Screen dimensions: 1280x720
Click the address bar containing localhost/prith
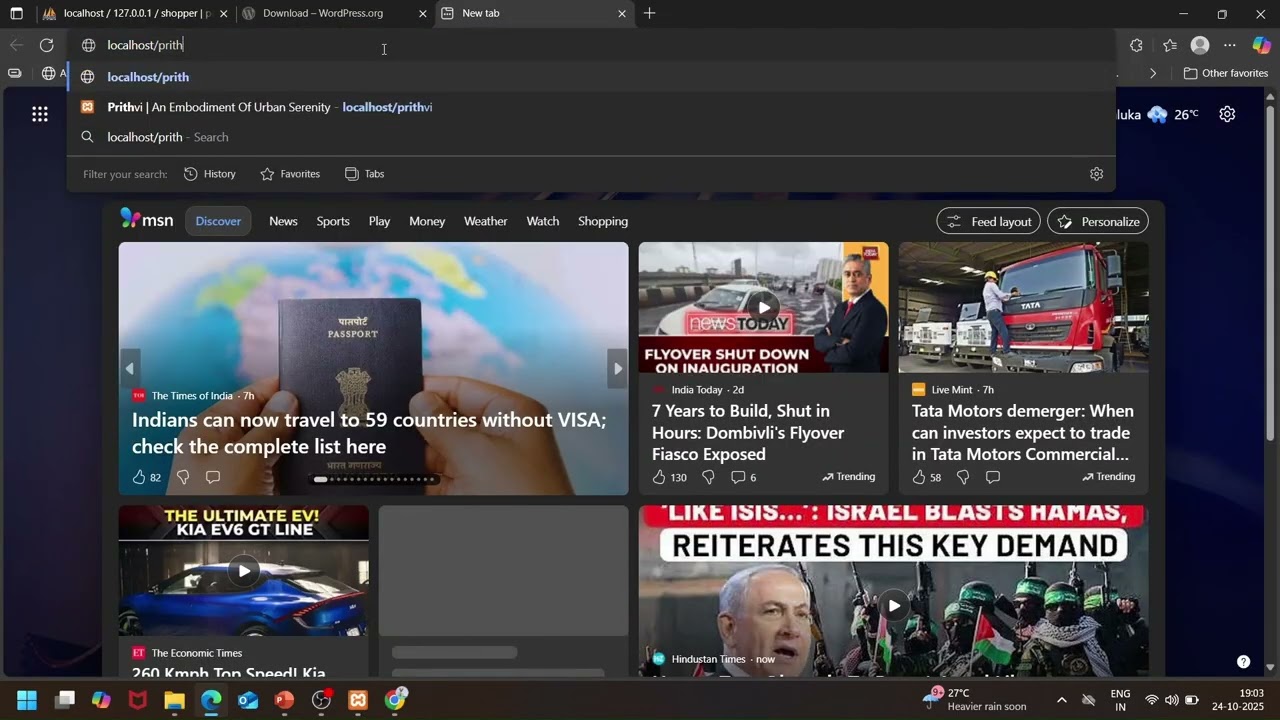tap(590, 45)
